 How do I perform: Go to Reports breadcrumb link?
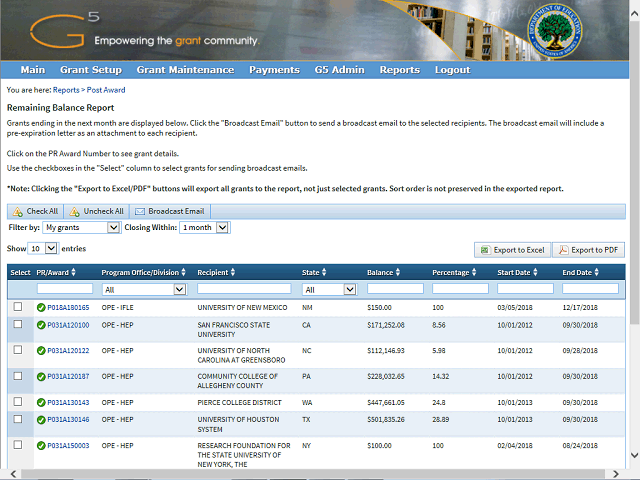coord(66,90)
